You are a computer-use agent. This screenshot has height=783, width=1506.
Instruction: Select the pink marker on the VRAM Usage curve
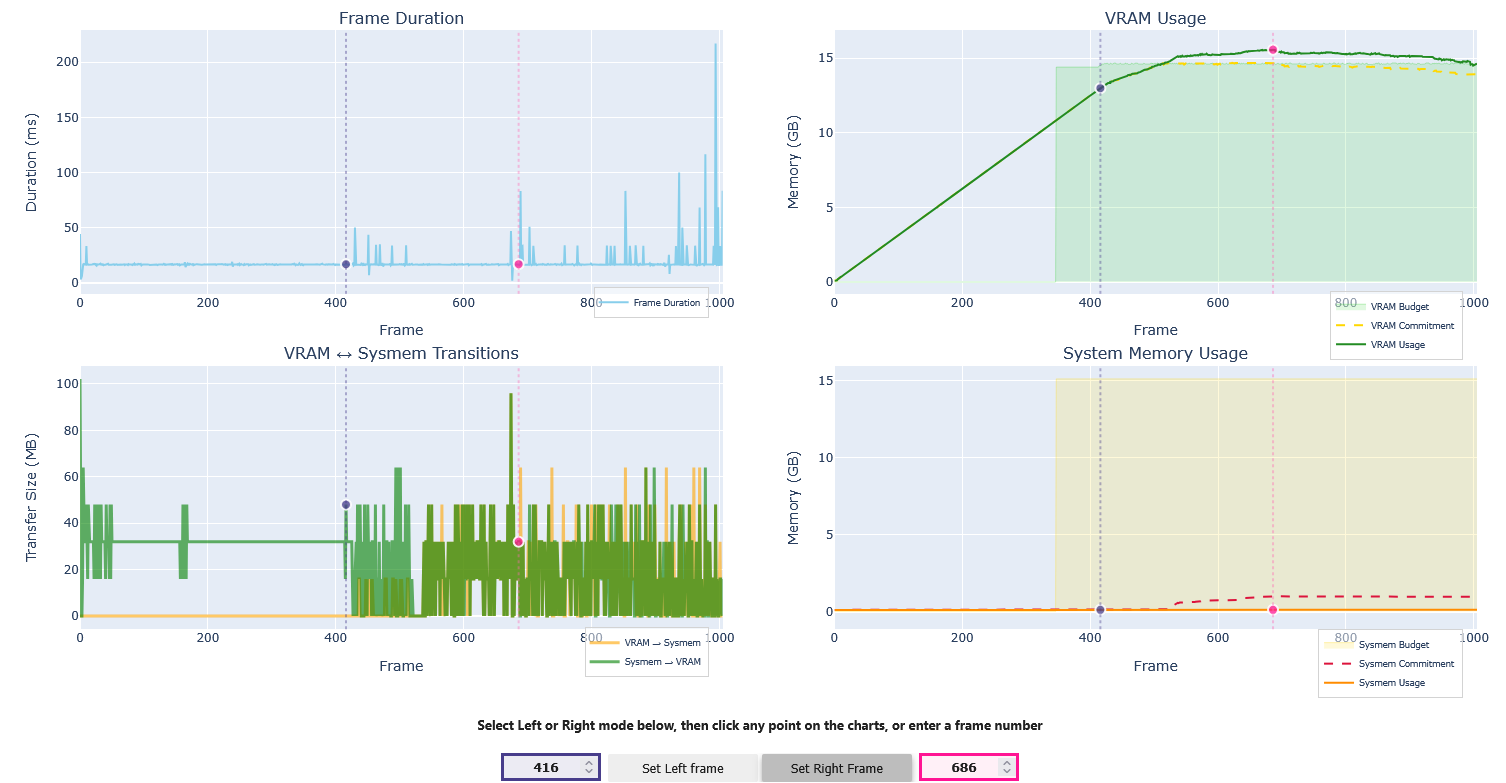click(x=1273, y=48)
